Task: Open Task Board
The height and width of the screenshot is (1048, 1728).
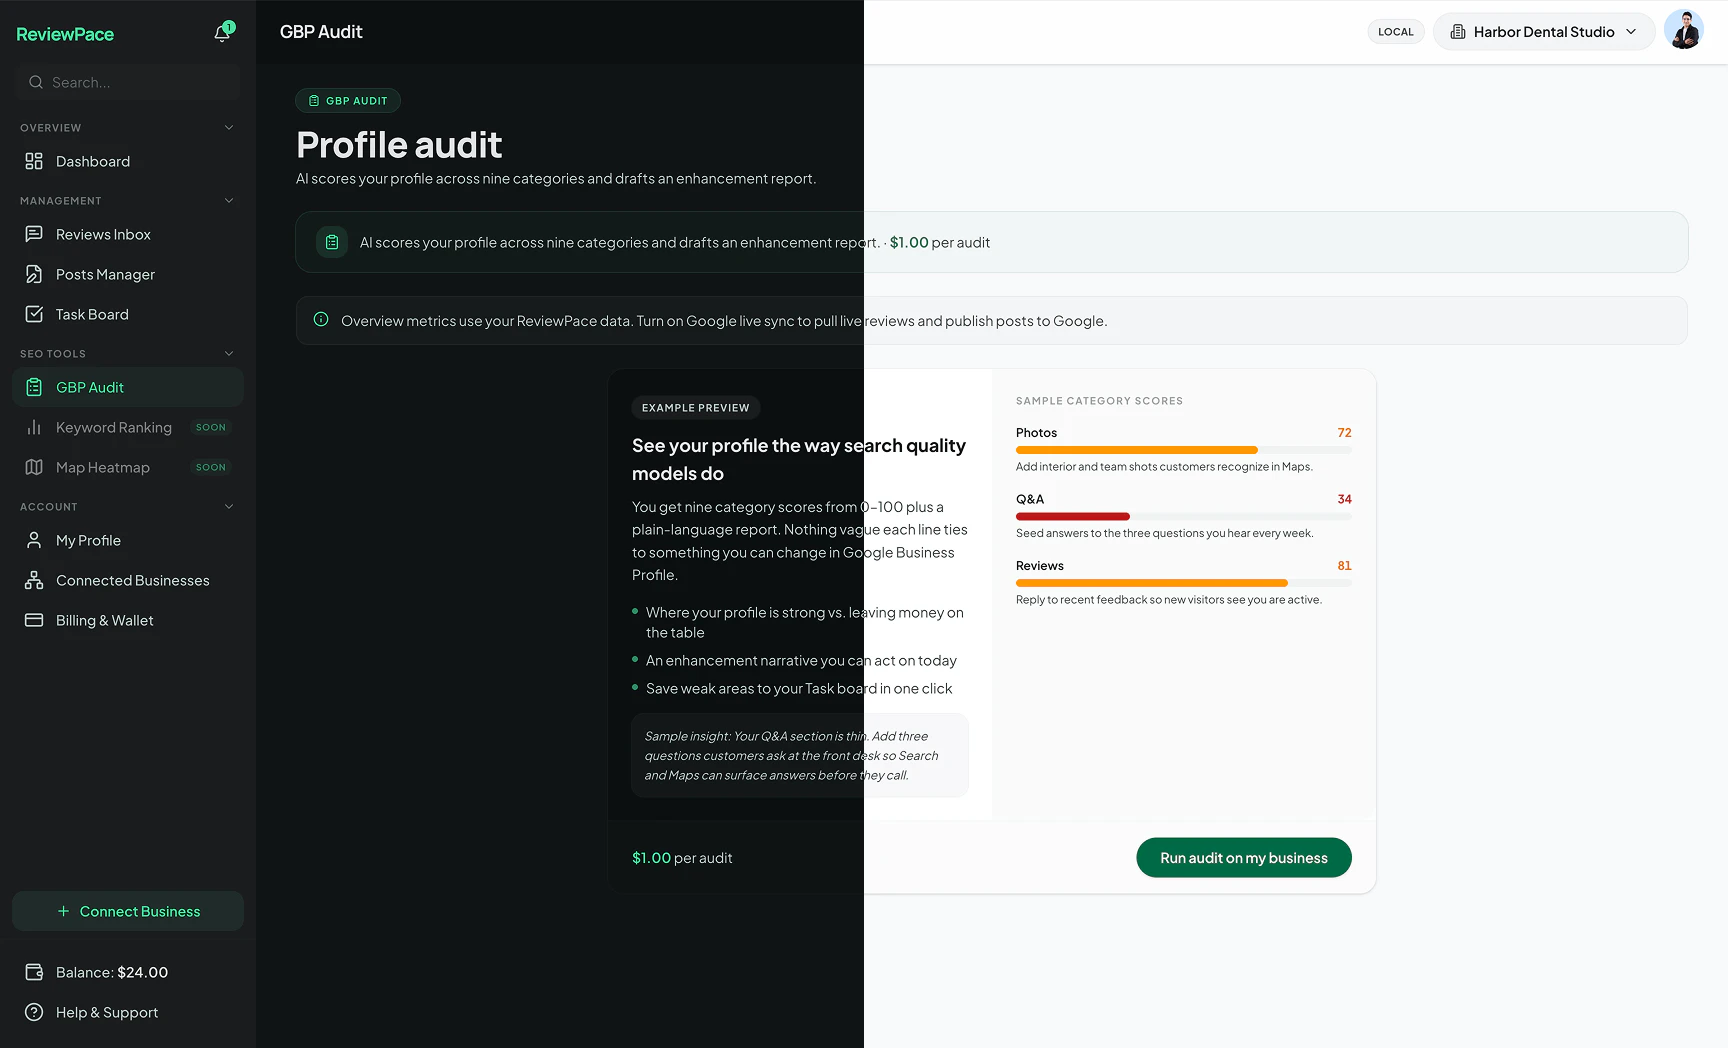Action: (x=128, y=314)
